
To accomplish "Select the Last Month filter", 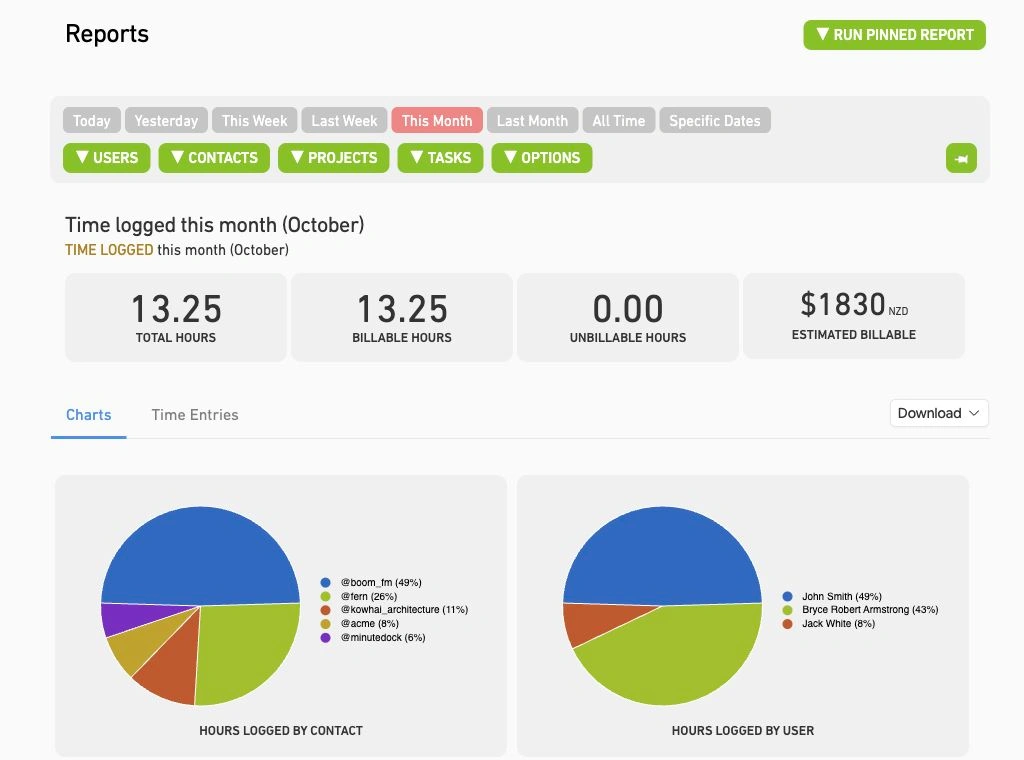I will click(x=532, y=121).
